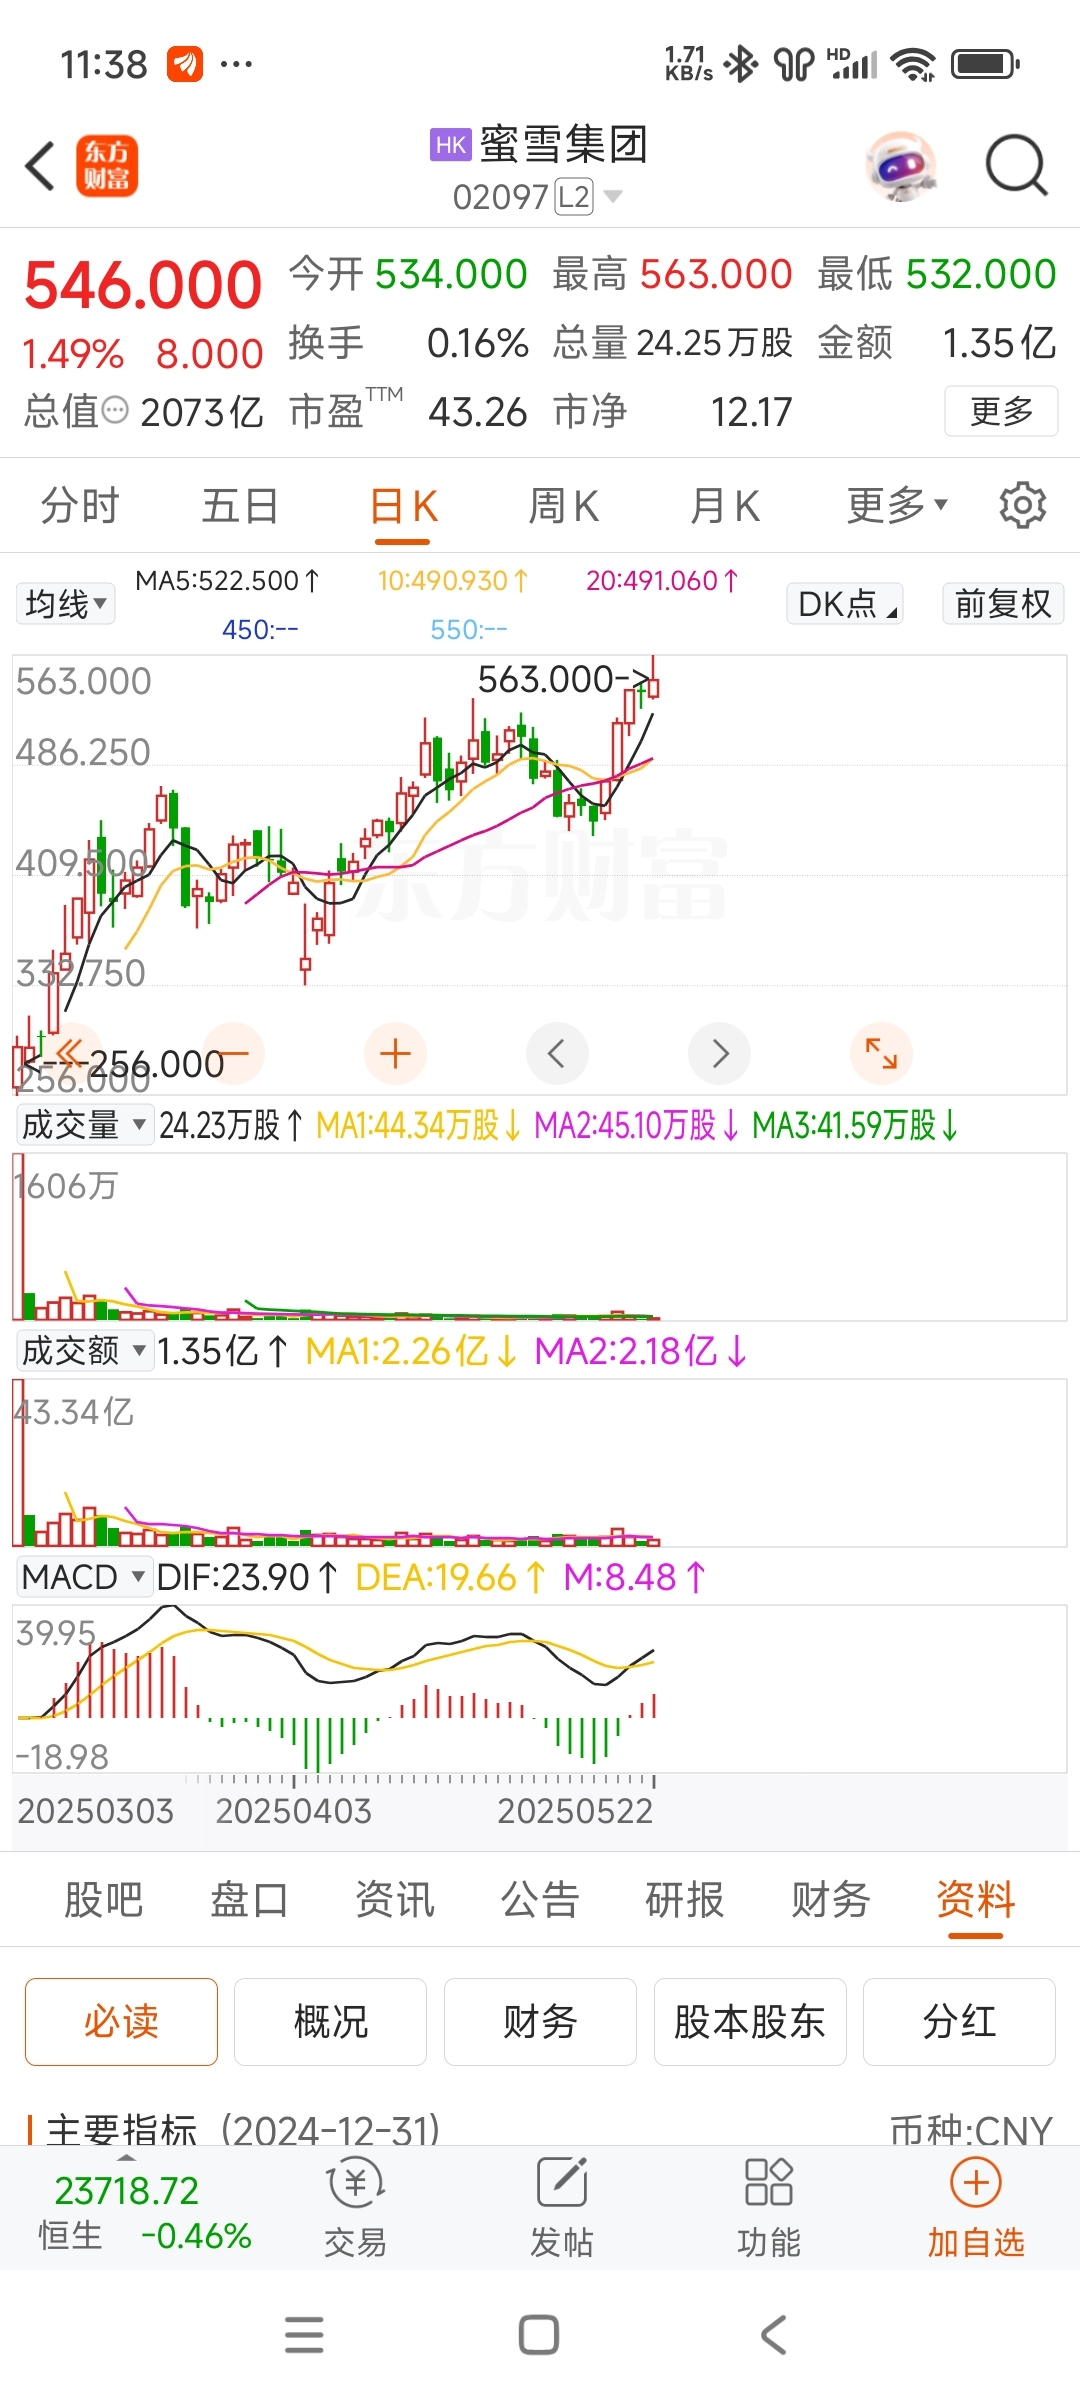Switch to 周K chart tab

[564, 505]
